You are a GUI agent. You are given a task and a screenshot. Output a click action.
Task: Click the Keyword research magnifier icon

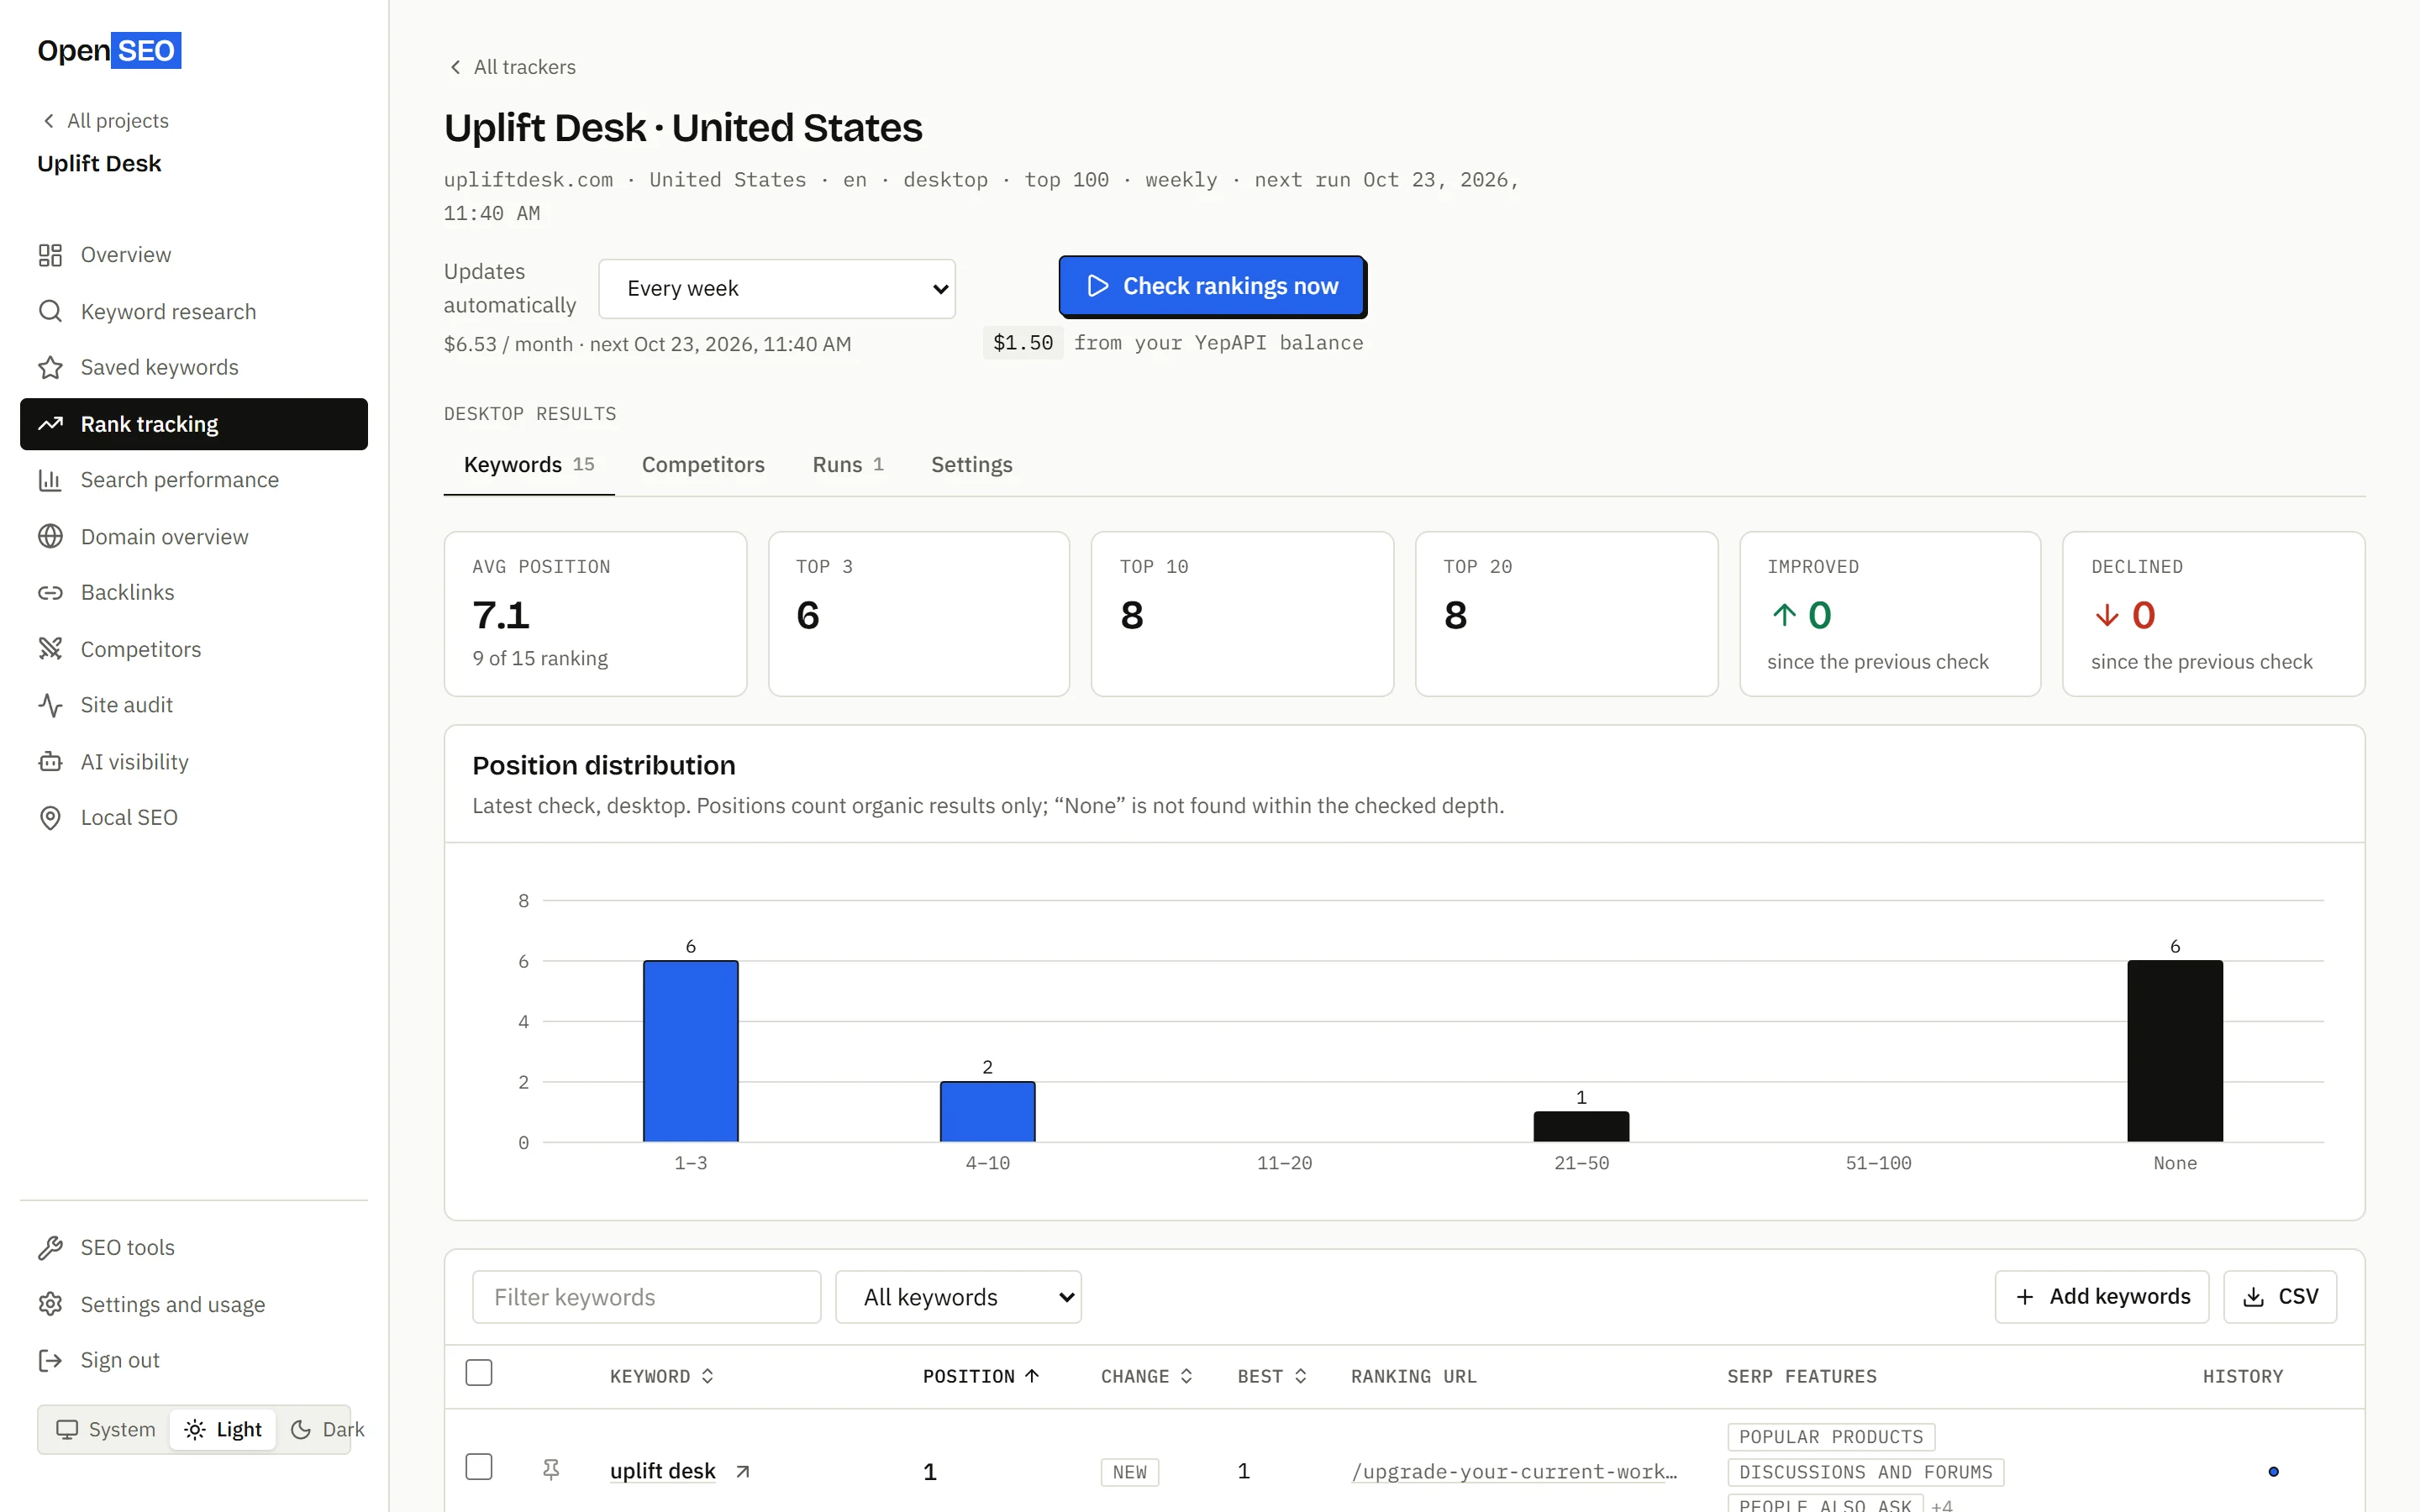(50, 311)
